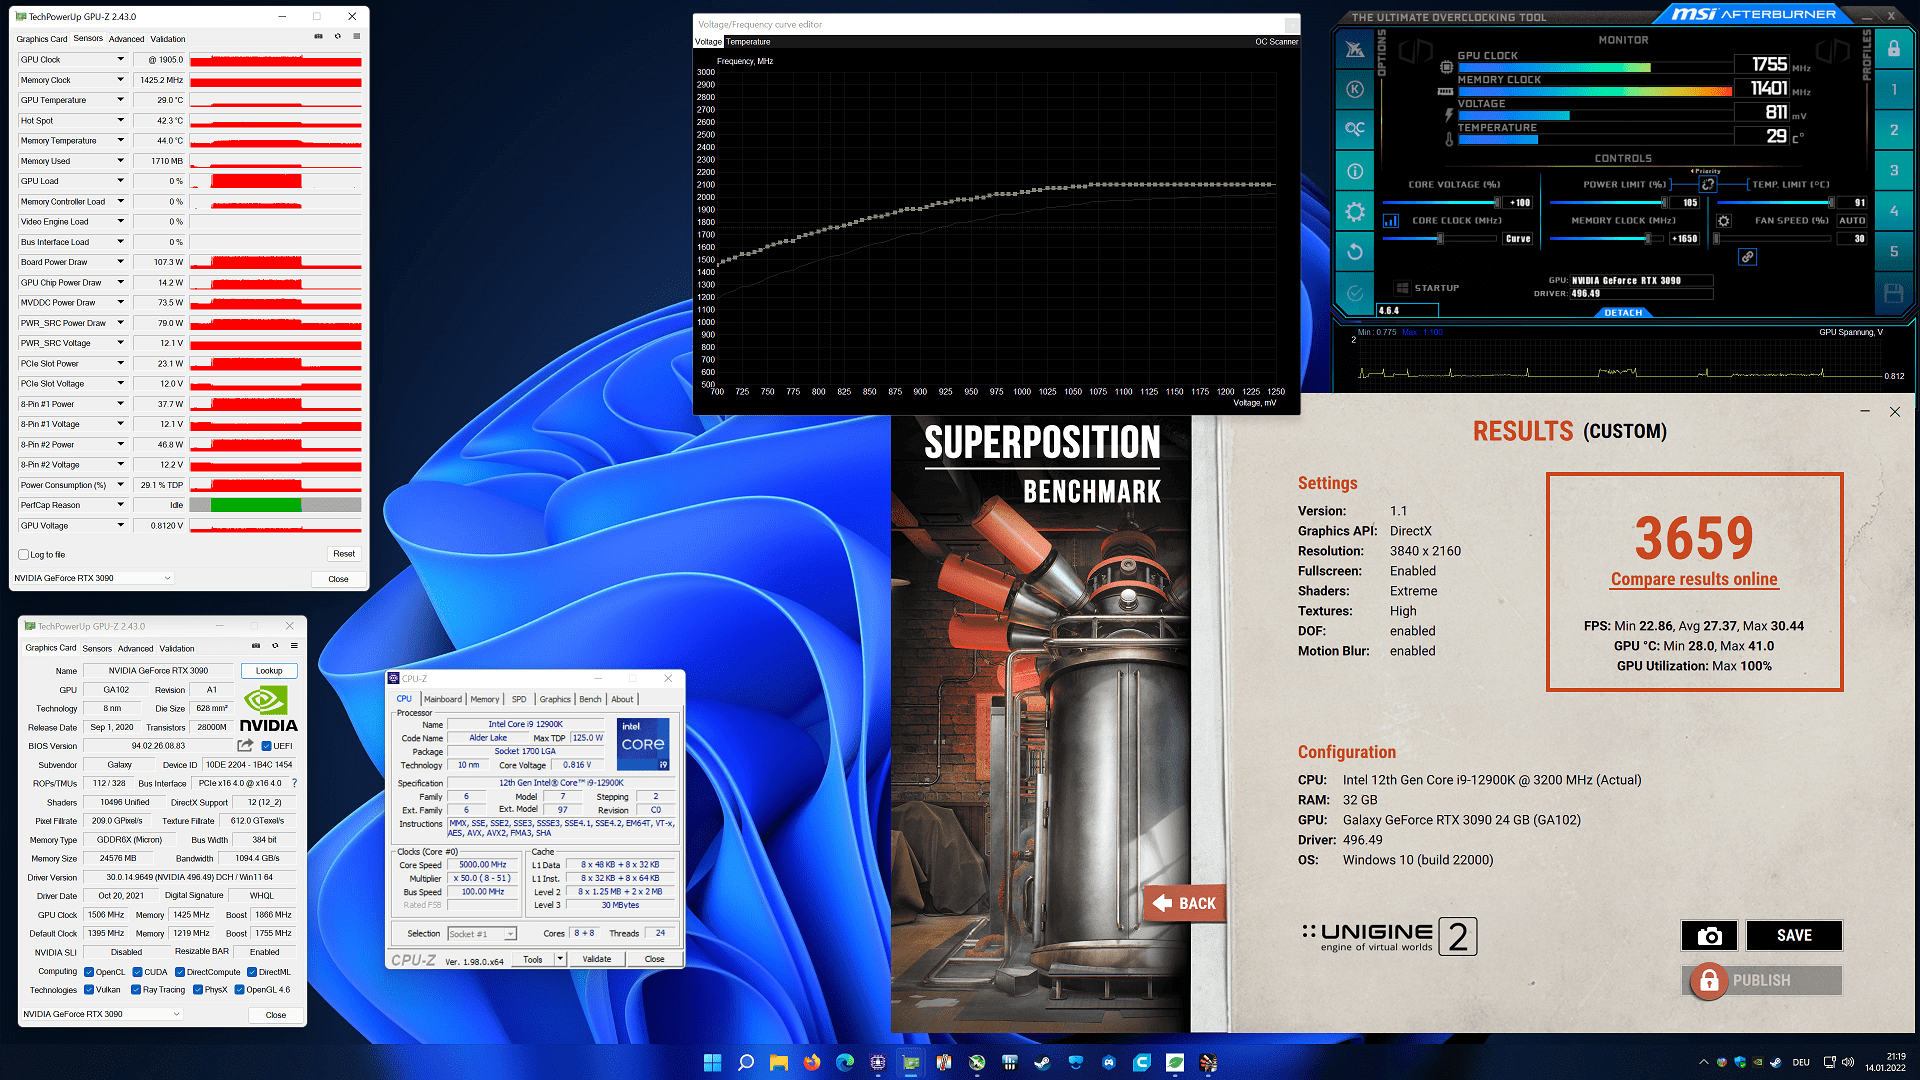Open GPU selector dropdown in GPU-Z sensors window

[x=93, y=578]
